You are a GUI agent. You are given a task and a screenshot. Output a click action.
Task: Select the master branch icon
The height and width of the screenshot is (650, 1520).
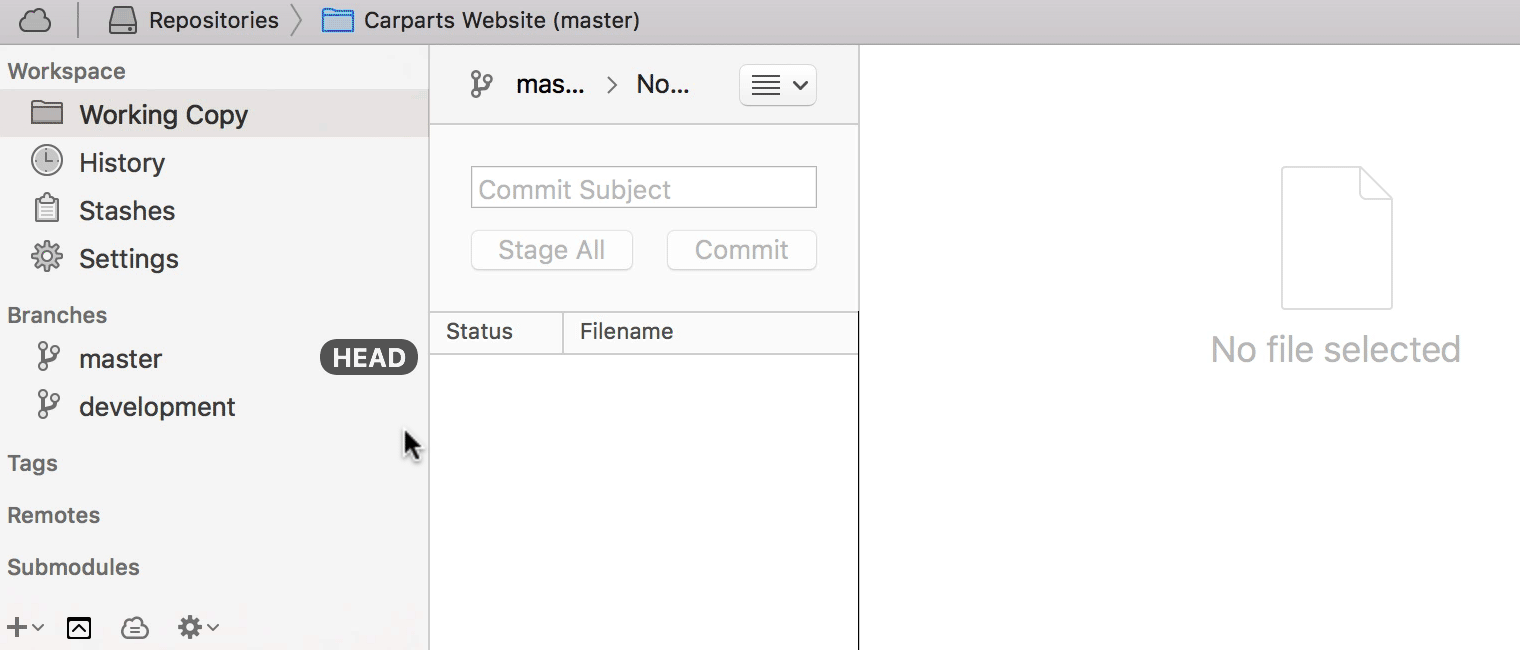tap(47, 357)
